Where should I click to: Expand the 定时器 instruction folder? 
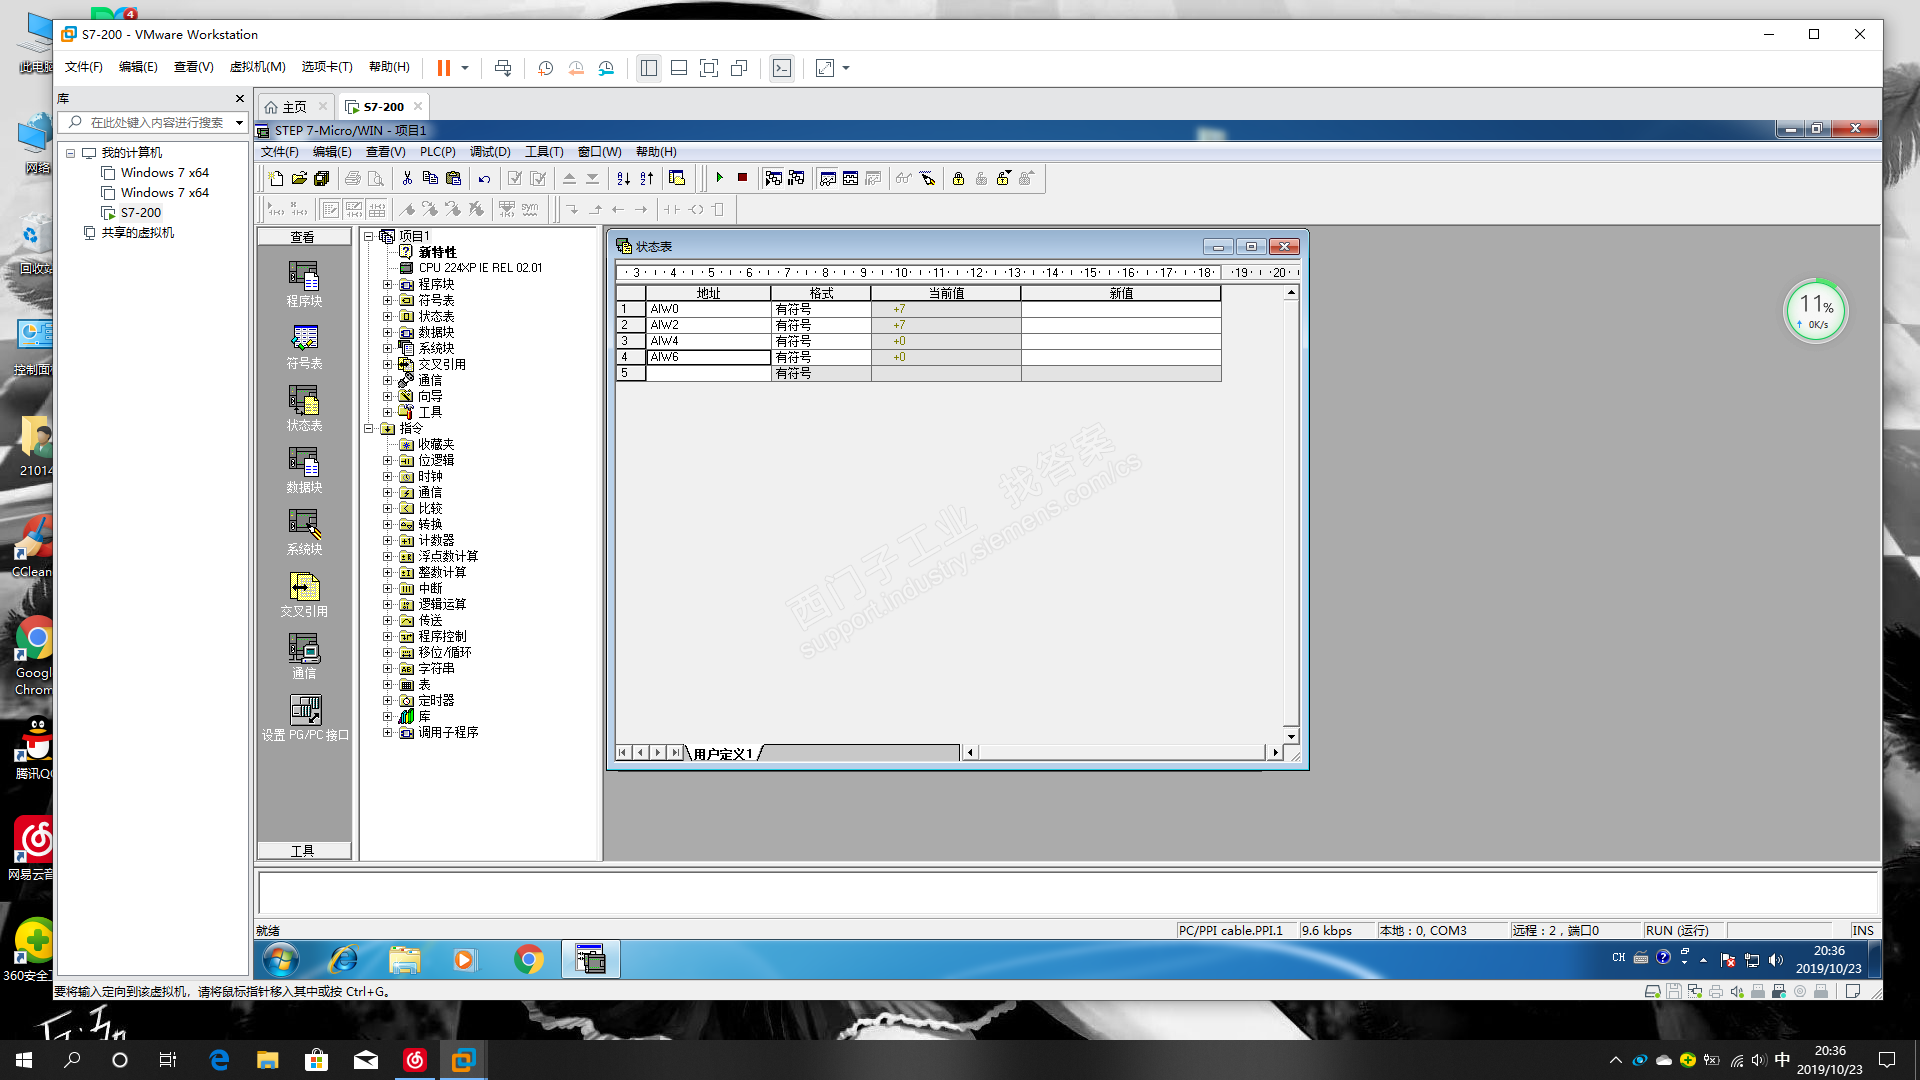[x=388, y=700]
